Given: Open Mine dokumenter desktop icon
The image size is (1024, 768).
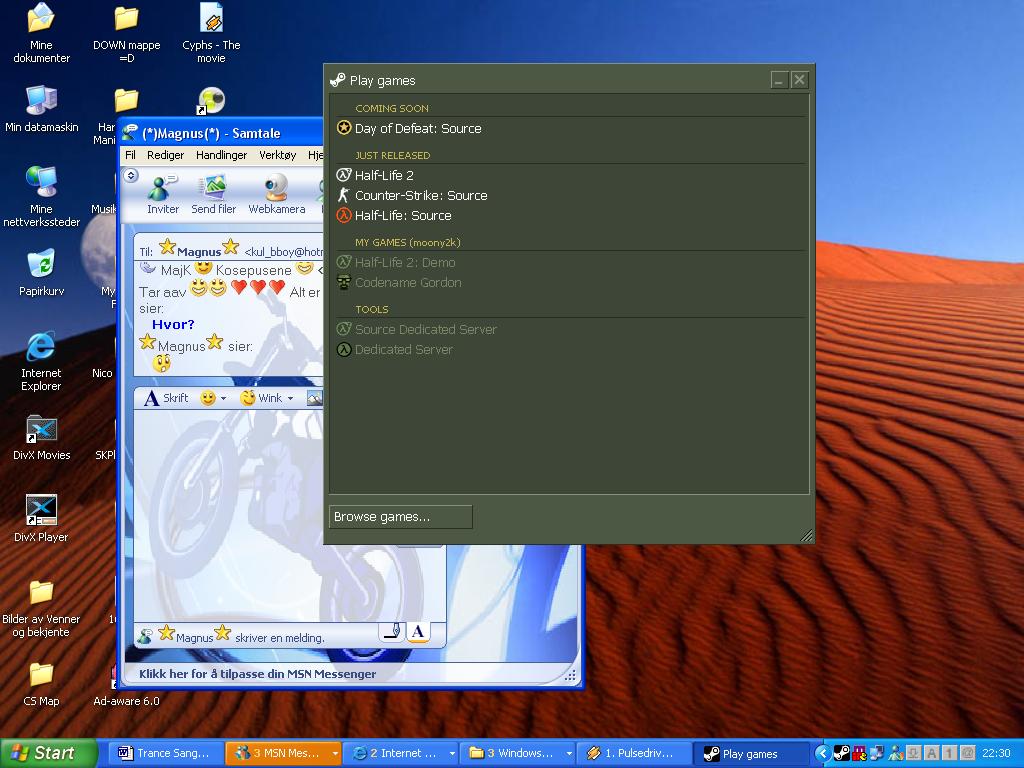Looking at the screenshot, I should tap(41, 33).
